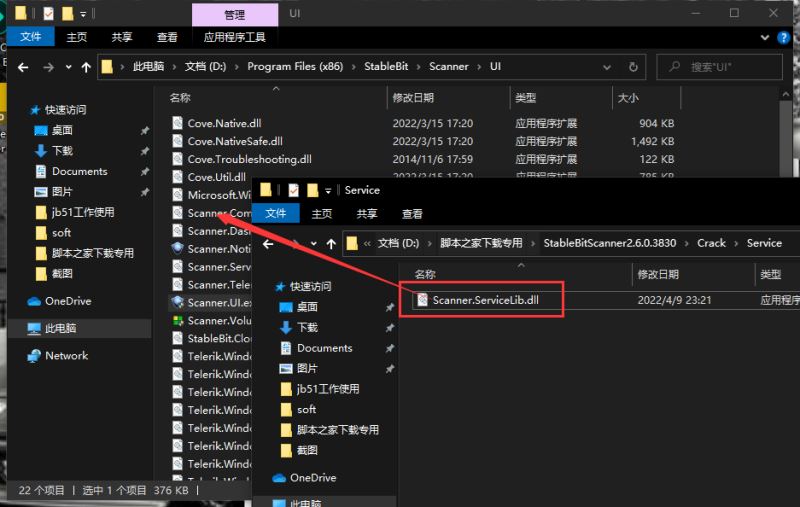Viewport: 800px width, 507px height.
Task: Open Documents in UI window sidebar
Action: coord(79,171)
